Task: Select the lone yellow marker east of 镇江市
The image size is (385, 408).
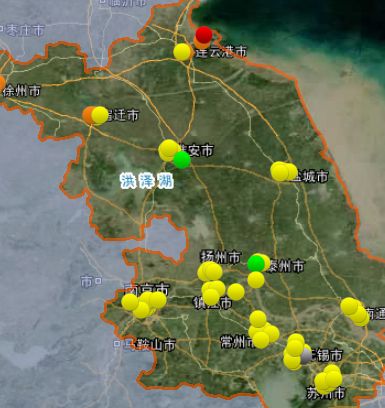Action: (x=236, y=292)
